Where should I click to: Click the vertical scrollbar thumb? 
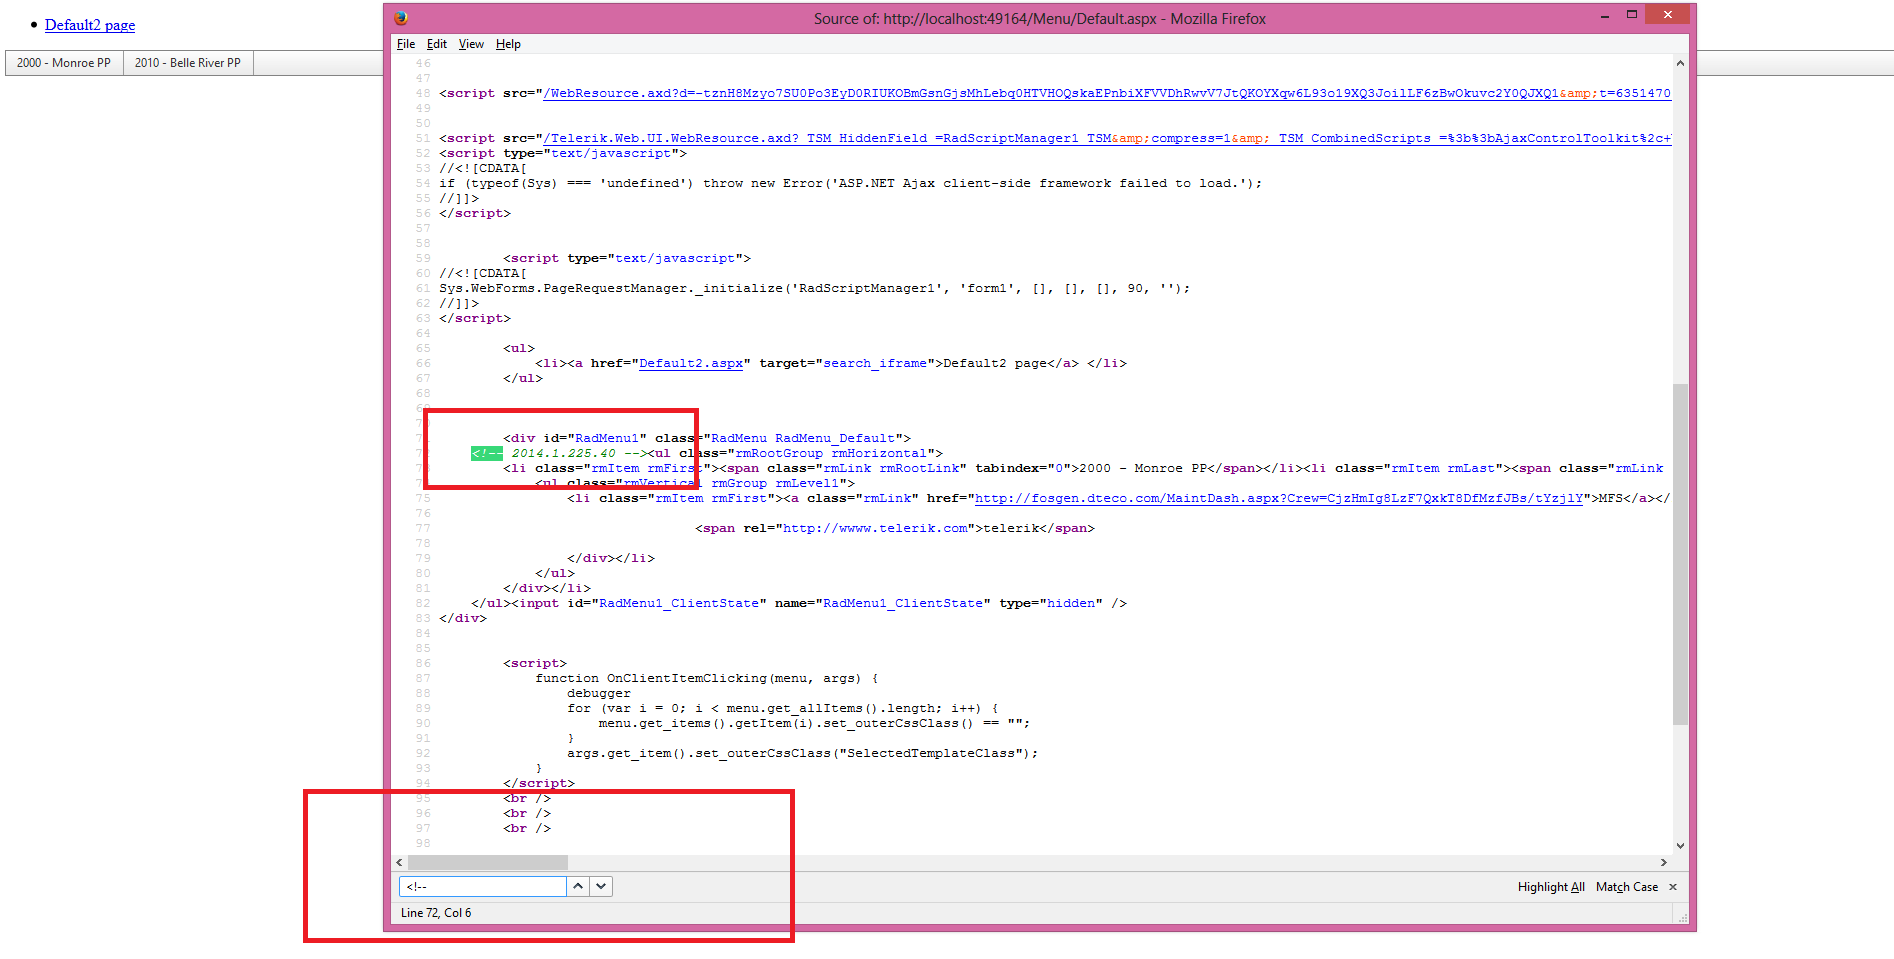[x=1680, y=553]
